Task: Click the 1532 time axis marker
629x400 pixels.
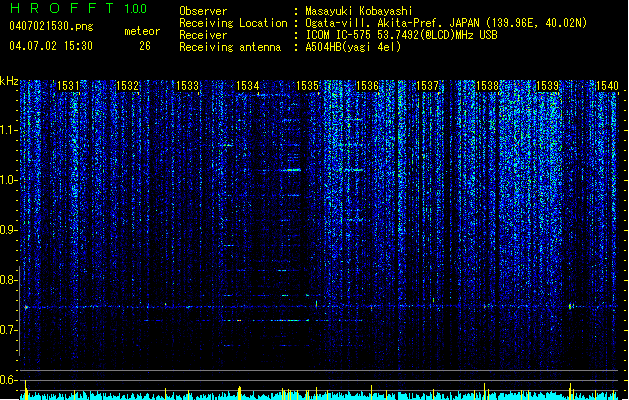Action: click(x=127, y=86)
